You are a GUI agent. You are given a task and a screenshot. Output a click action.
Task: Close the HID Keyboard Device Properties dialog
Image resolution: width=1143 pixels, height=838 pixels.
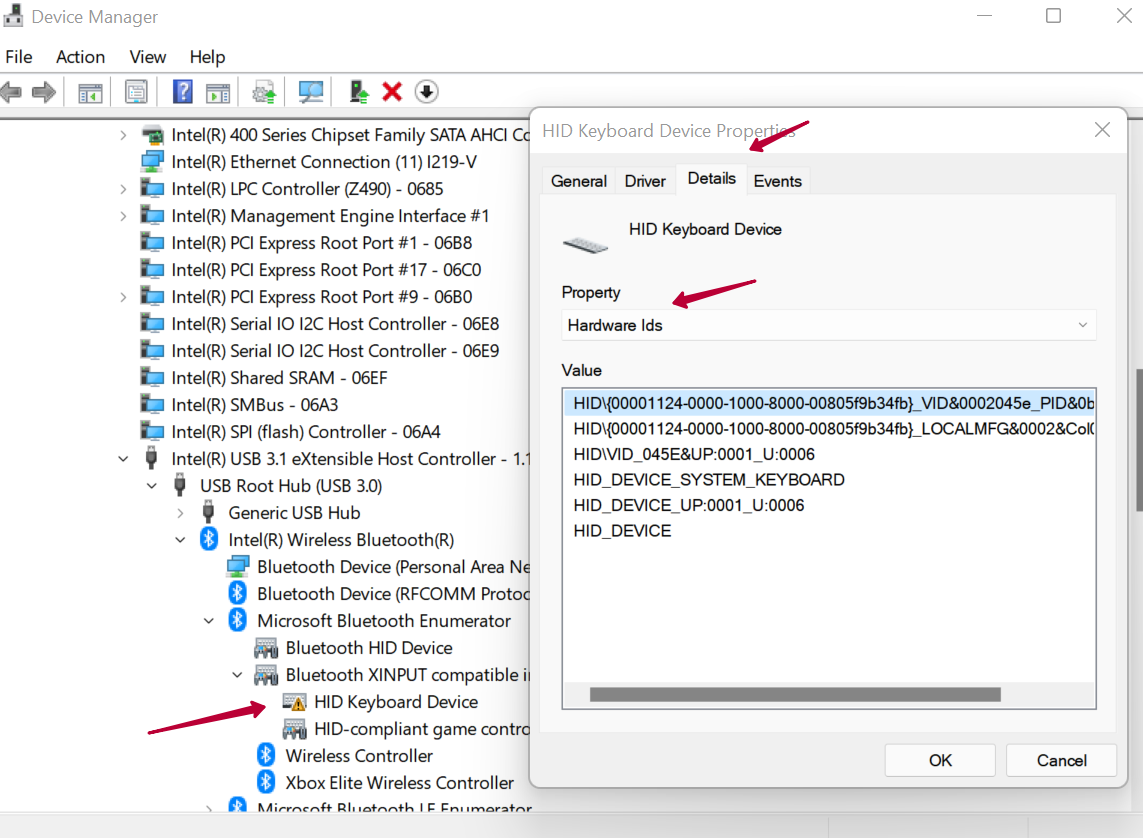(1102, 130)
